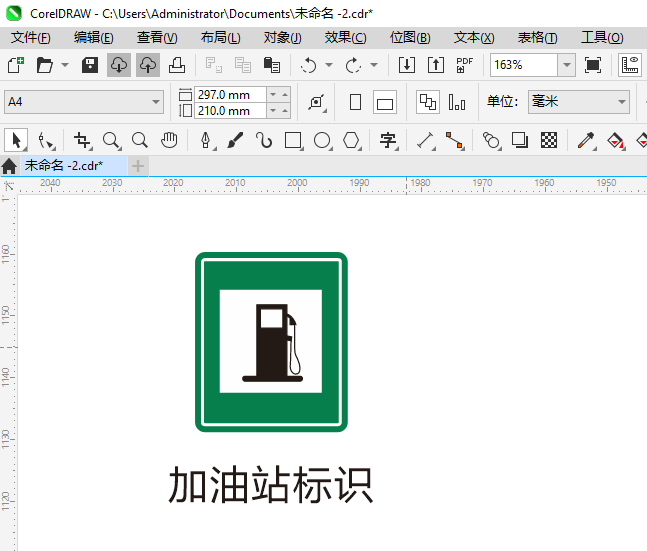Click the Export icon

(x=436, y=65)
